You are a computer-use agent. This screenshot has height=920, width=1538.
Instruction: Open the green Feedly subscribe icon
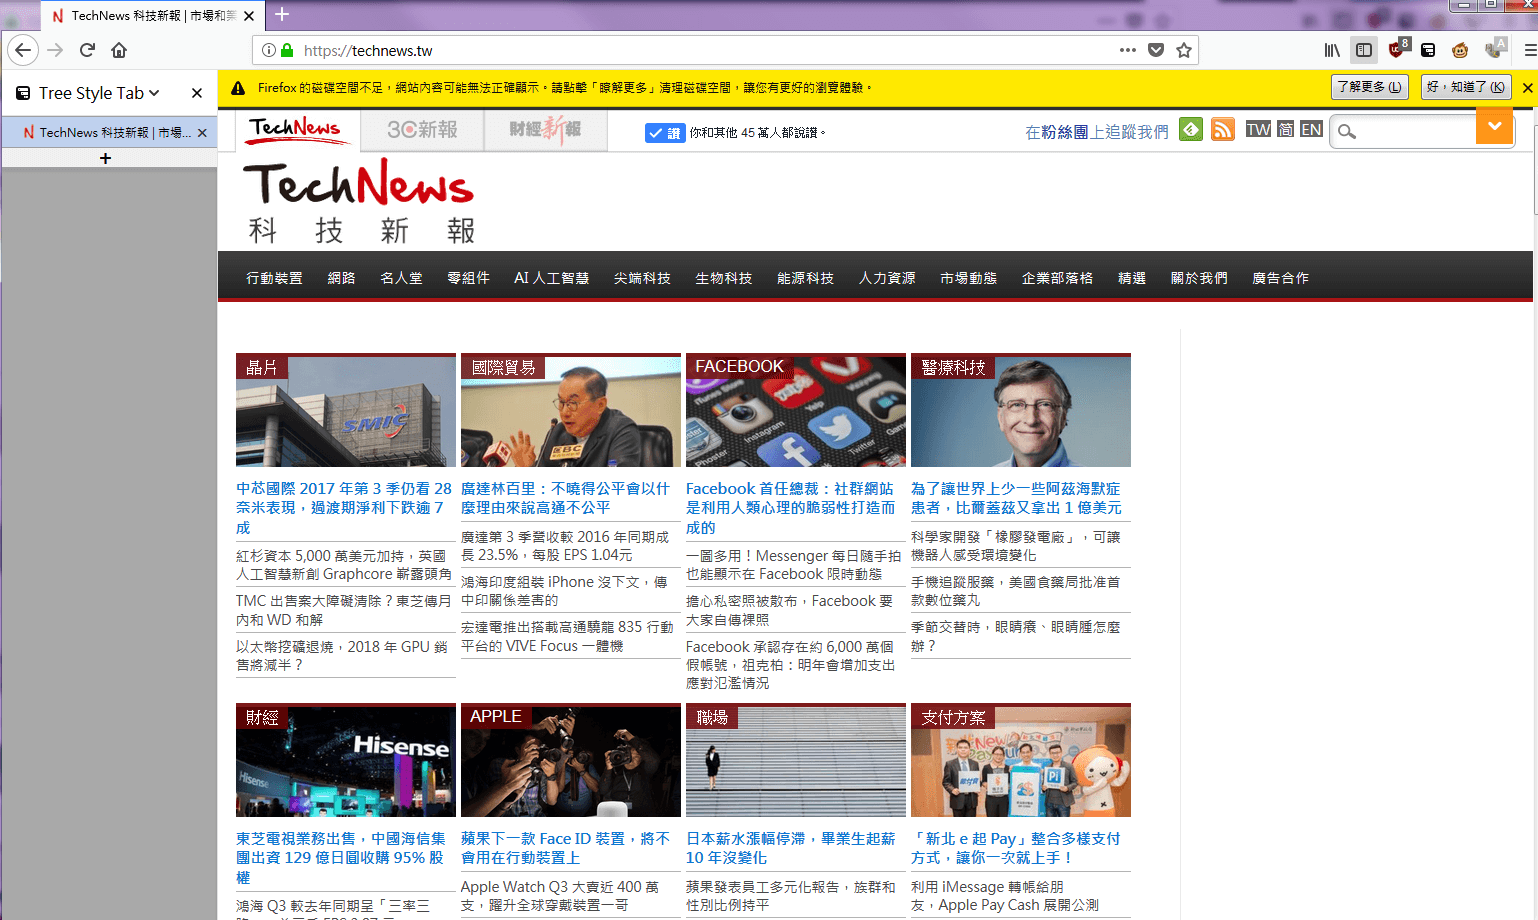click(1190, 129)
